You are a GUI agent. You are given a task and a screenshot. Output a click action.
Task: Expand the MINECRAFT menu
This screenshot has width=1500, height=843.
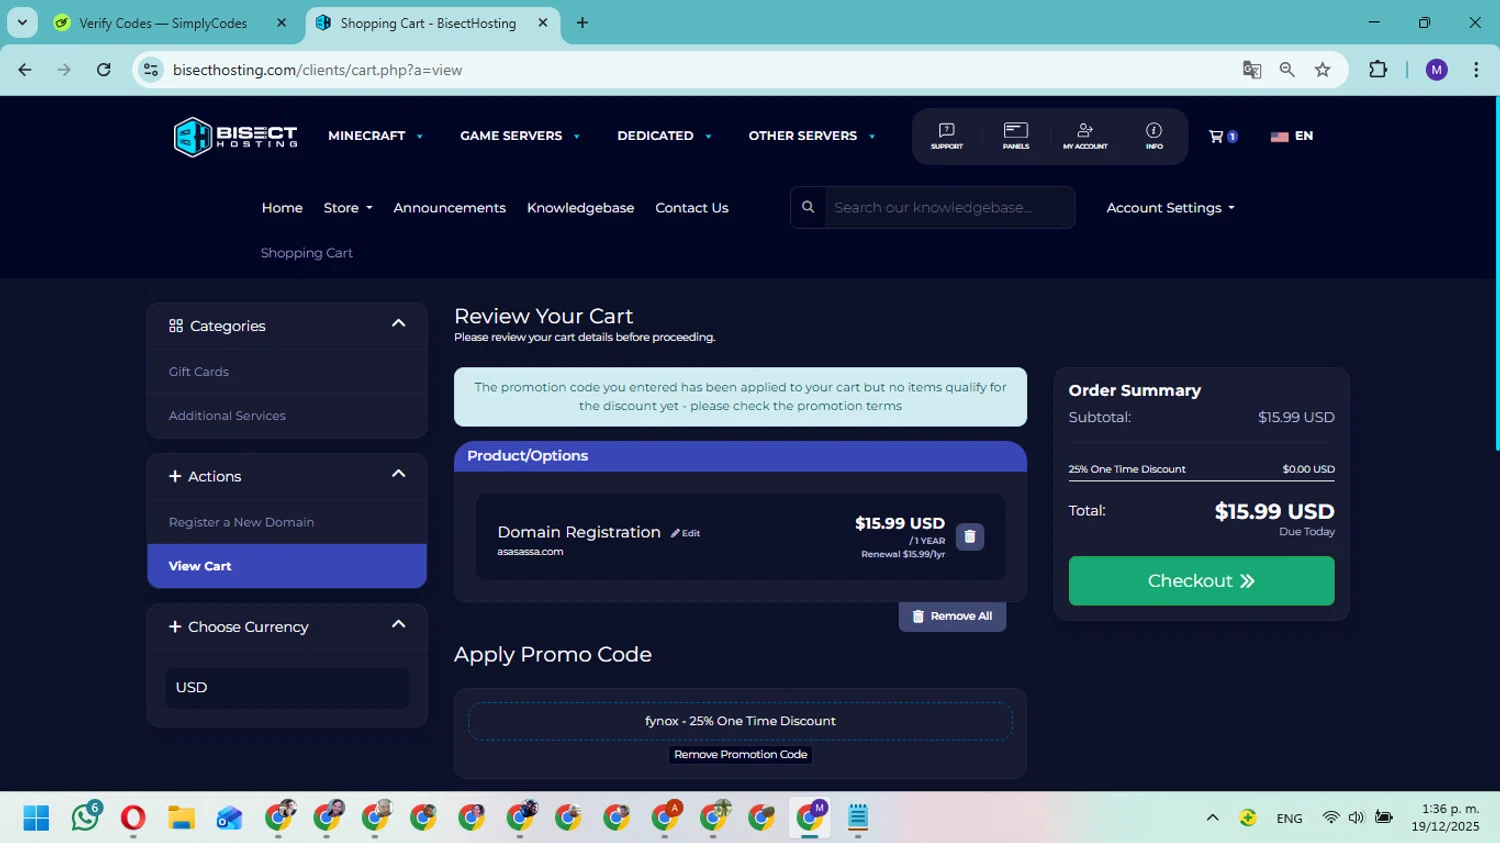375,136
